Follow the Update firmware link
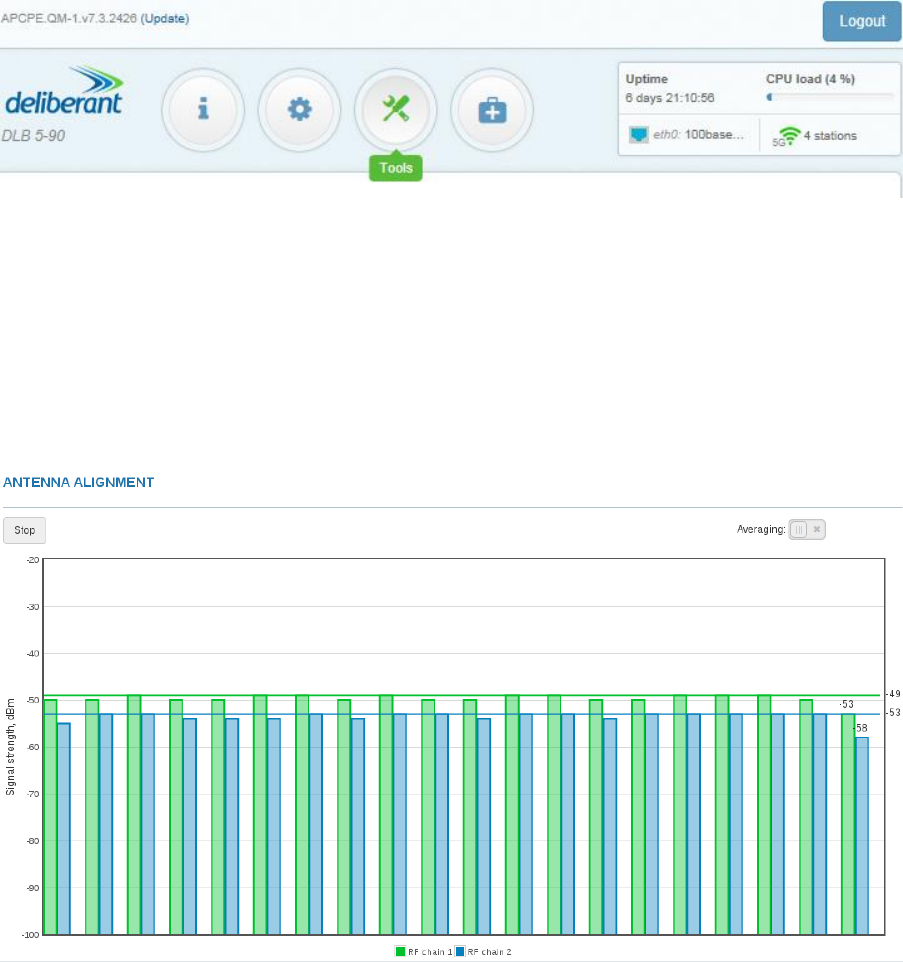This screenshot has width=903, height=962. tap(165, 18)
